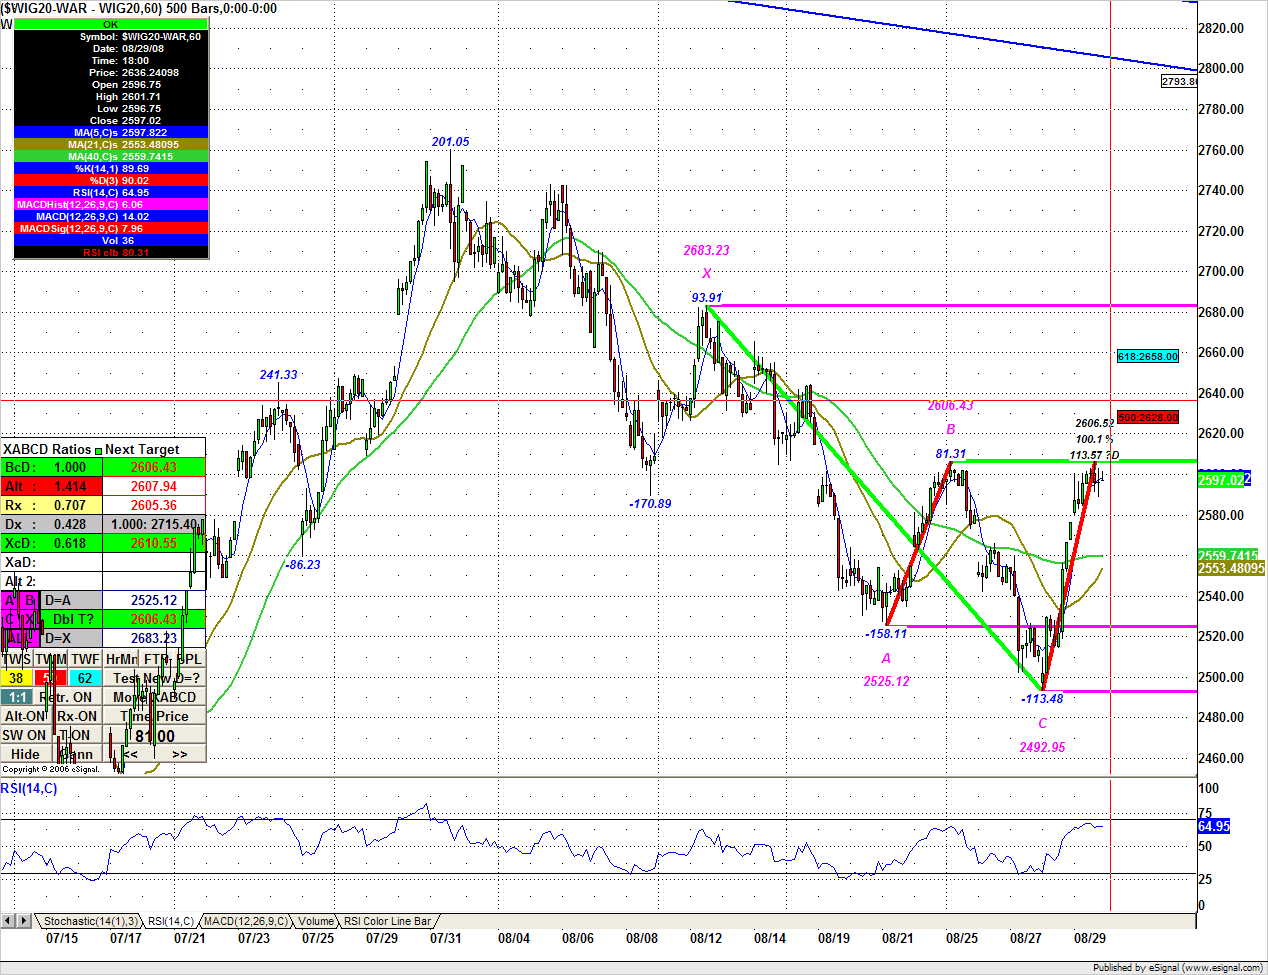Click the Gann button
Image resolution: width=1268 pixels, height=975 pixels.
77,754
